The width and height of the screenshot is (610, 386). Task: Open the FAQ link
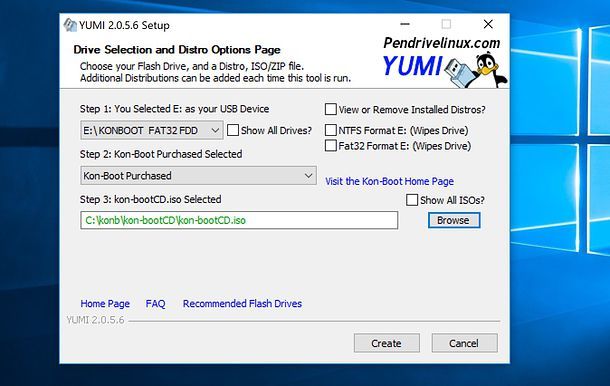[155, 304]
